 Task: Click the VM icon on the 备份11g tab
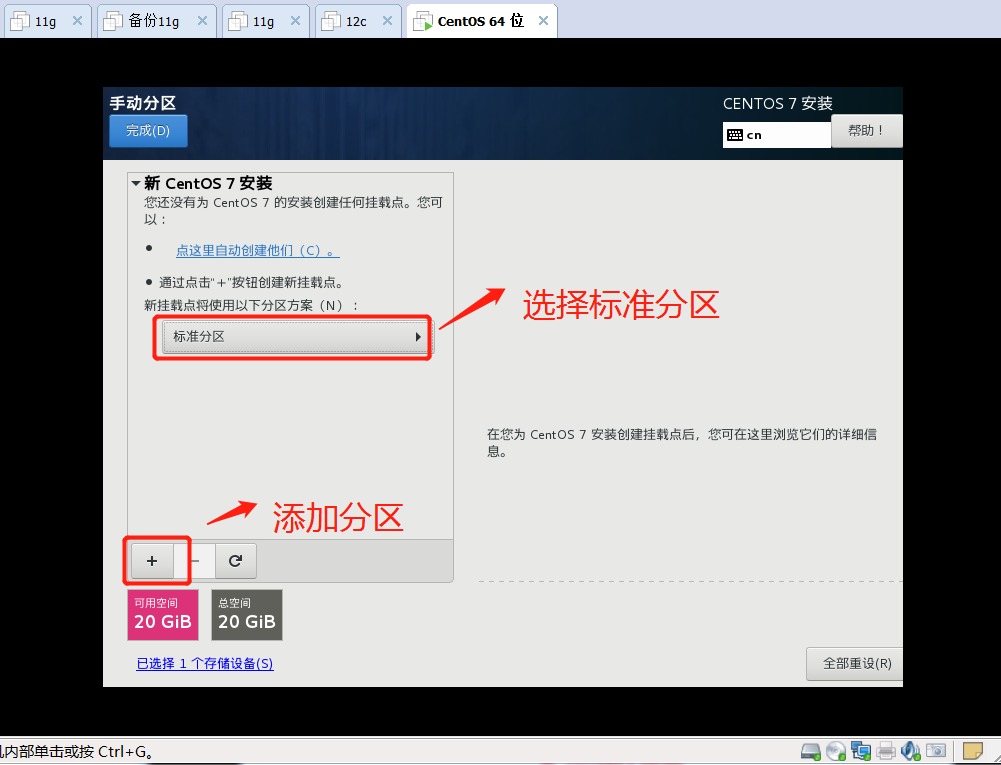click(113, 21)
